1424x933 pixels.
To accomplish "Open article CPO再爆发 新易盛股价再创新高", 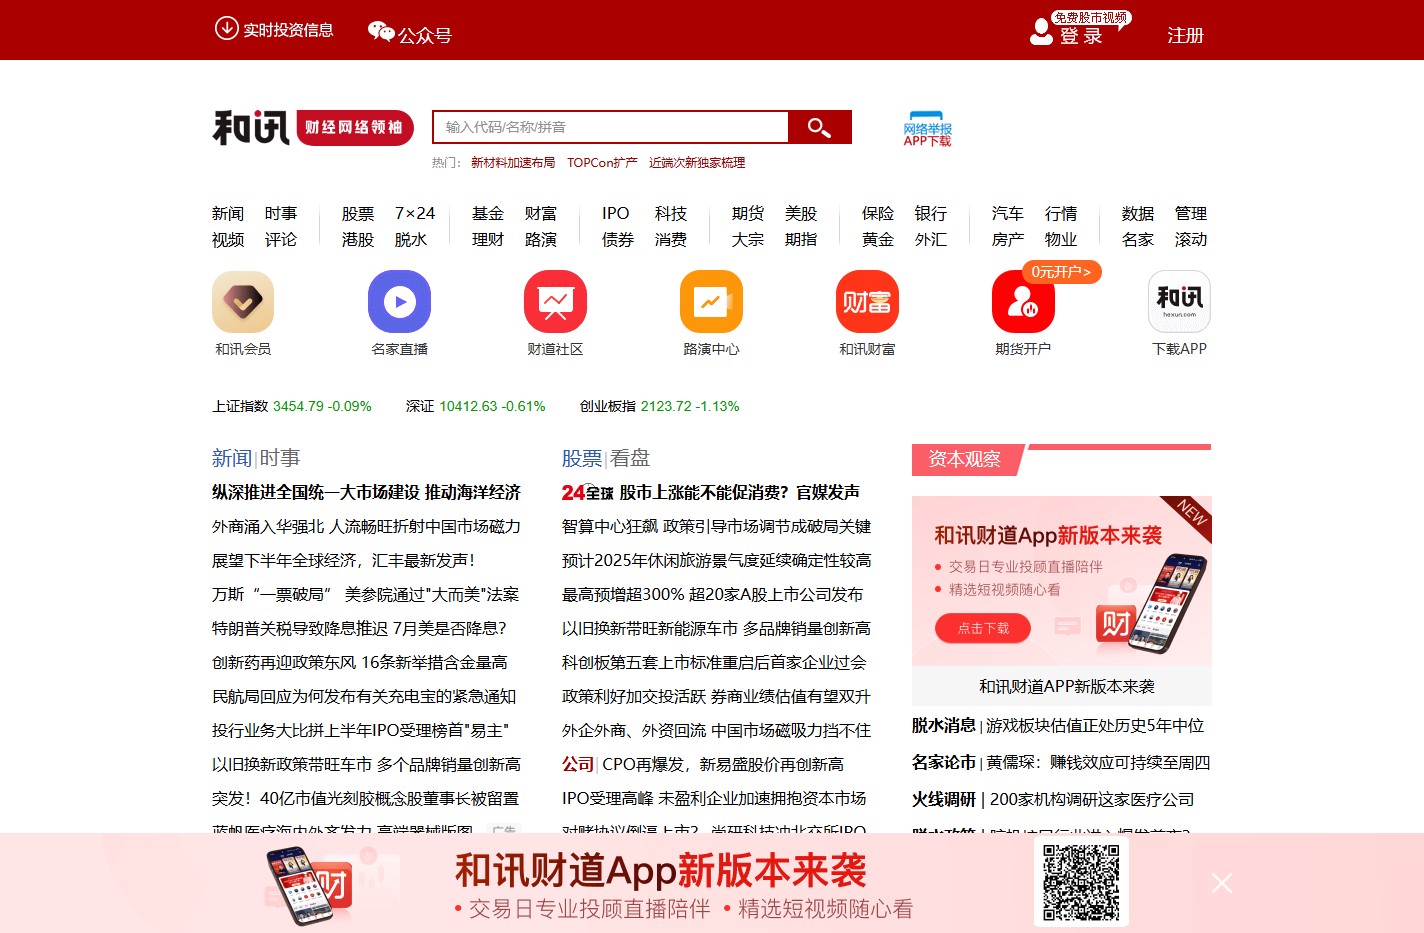I will point(723,764).
